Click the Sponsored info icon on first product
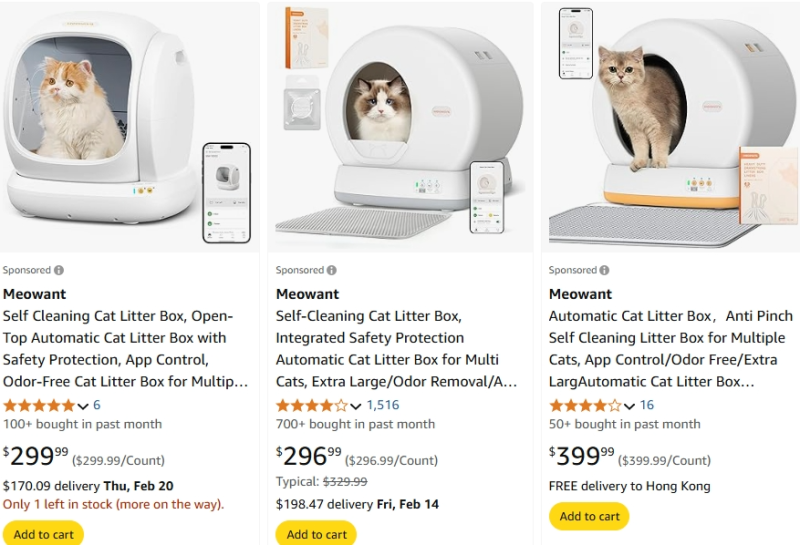Viewport: 800px width, 545px height. click(x=59, y=270)
